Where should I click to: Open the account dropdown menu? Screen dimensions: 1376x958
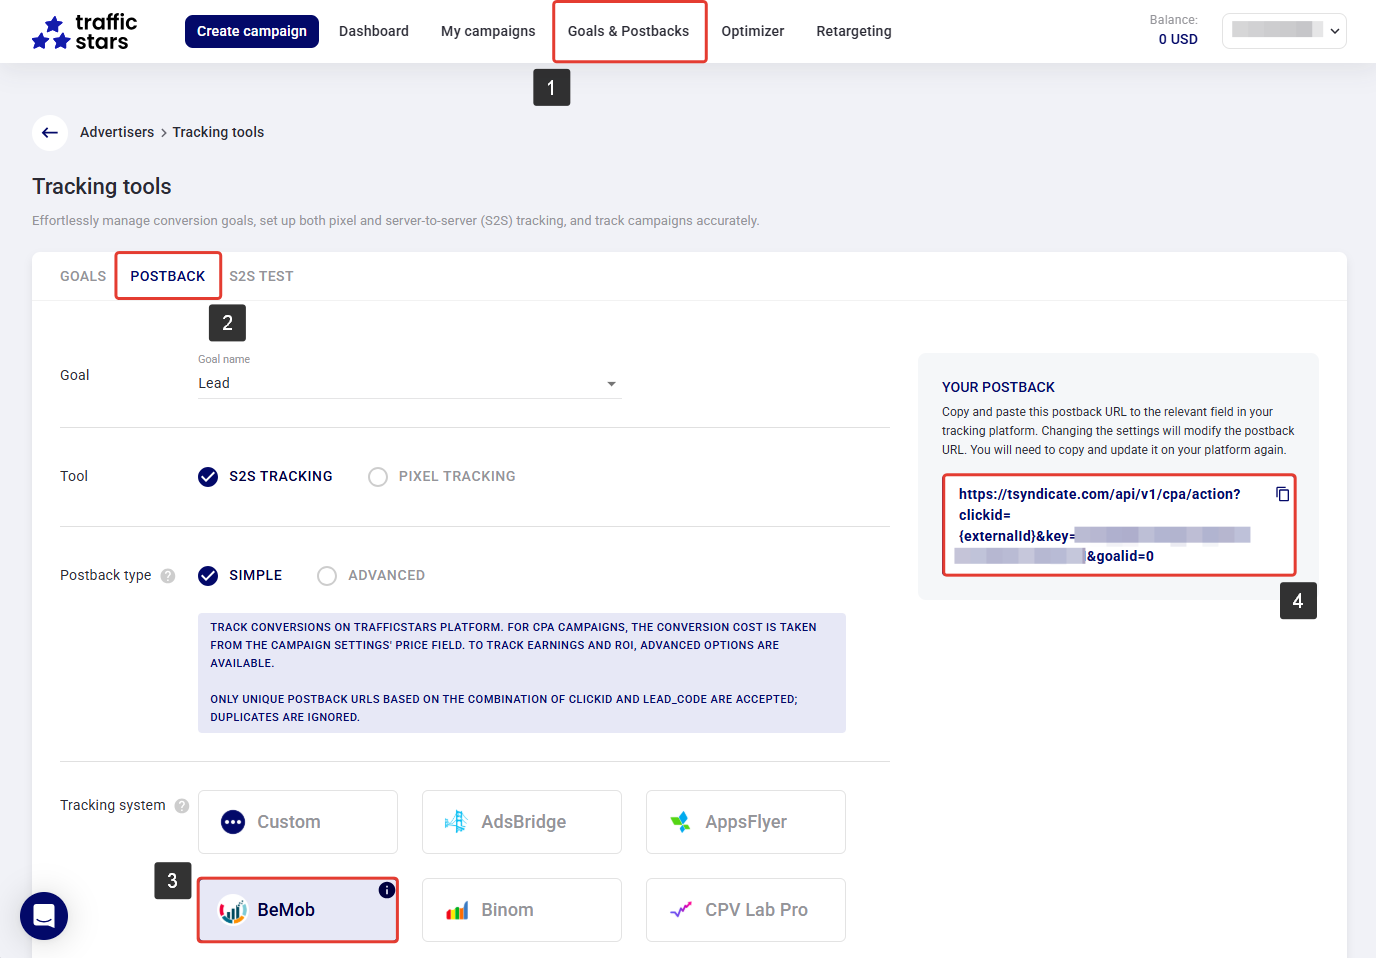pyautogui.click(x=1284, y=31)
